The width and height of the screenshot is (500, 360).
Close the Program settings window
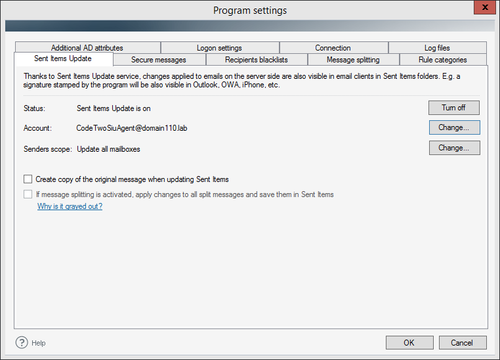coord(485,7)
